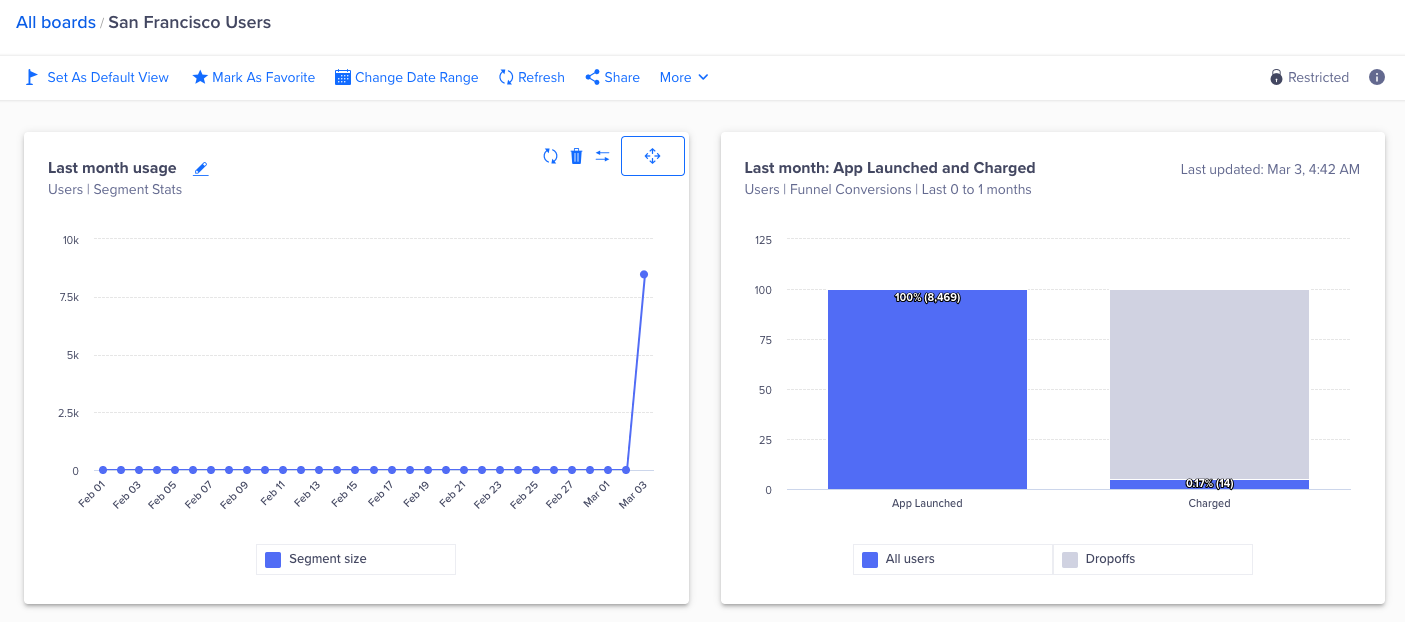
Task: Click the Last month usage title
Action: [112, 168]
